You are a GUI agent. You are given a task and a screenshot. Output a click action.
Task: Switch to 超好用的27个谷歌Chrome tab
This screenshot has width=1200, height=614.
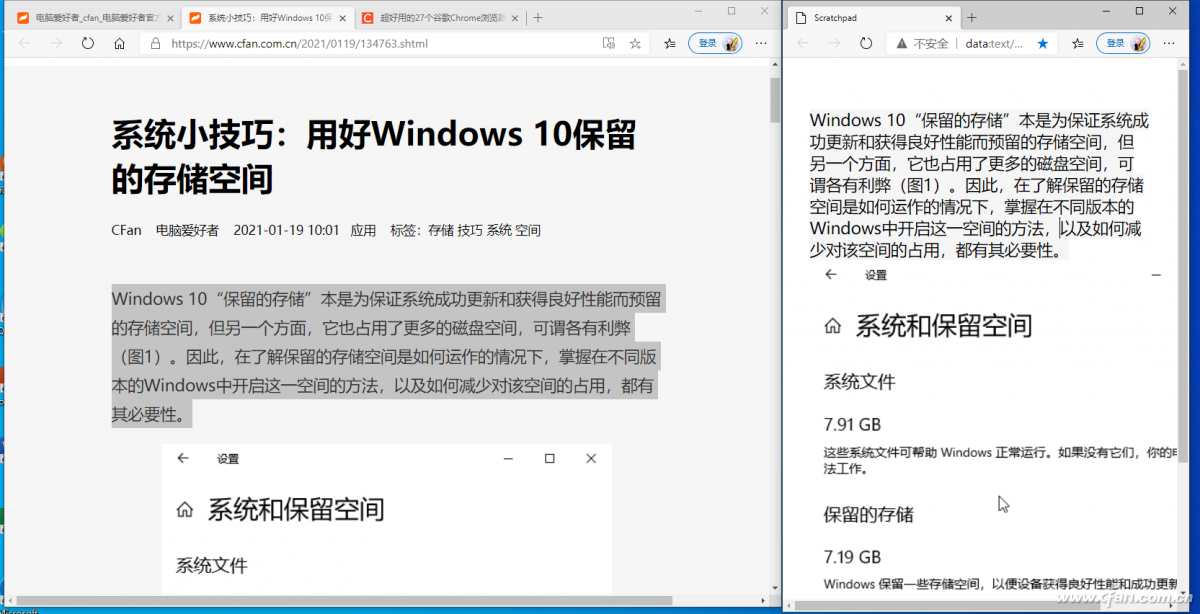click(440, 18)
